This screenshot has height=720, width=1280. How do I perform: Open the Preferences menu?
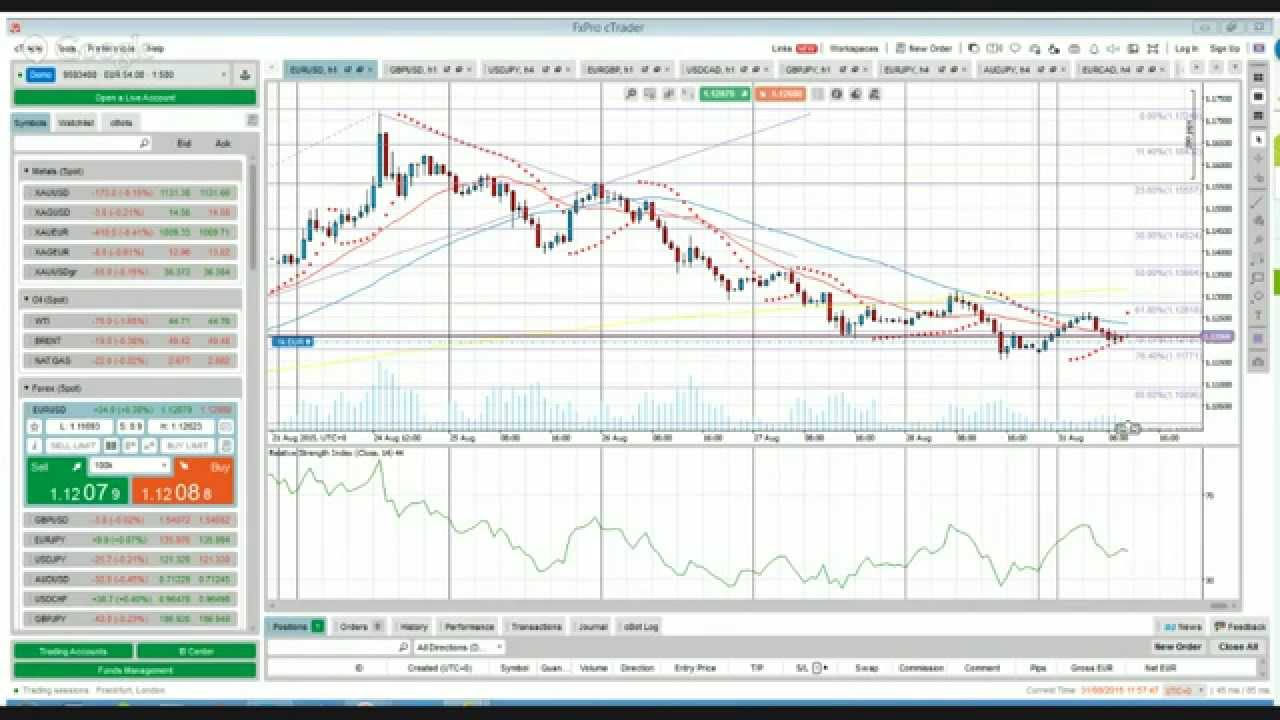point(112,48)
